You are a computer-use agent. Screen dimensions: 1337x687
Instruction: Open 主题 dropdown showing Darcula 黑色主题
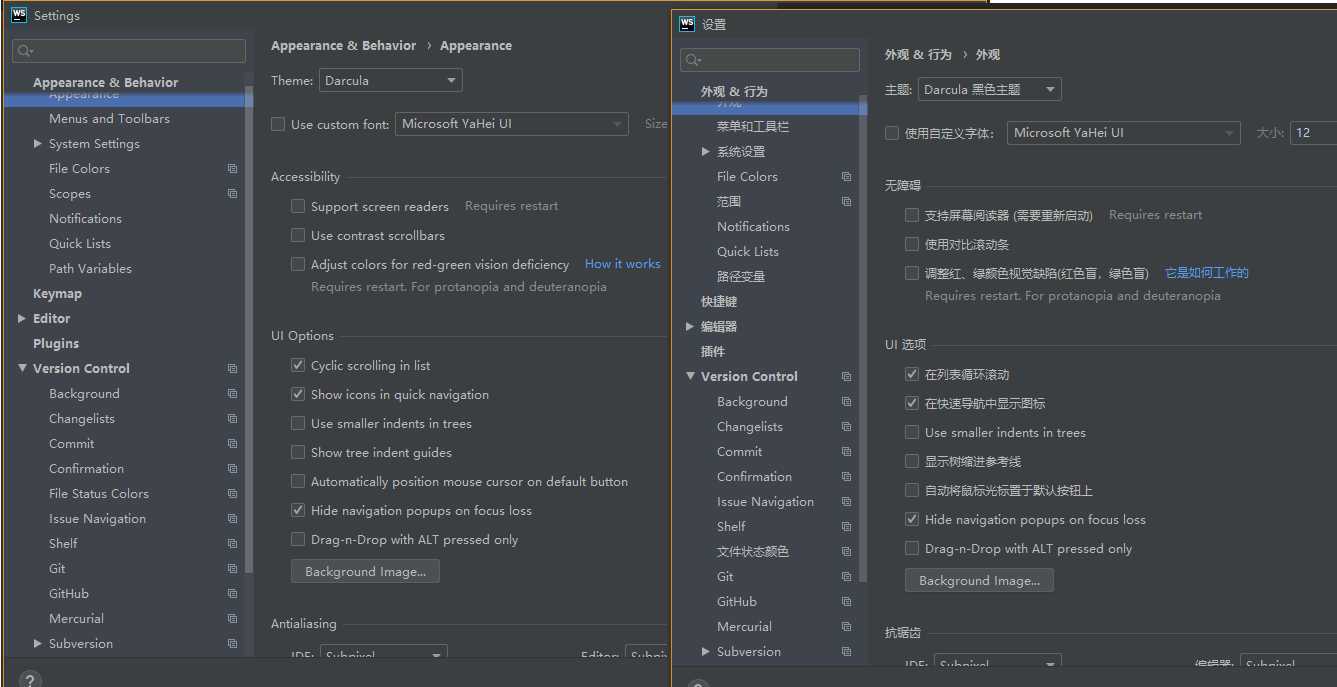tap(989, 90)
